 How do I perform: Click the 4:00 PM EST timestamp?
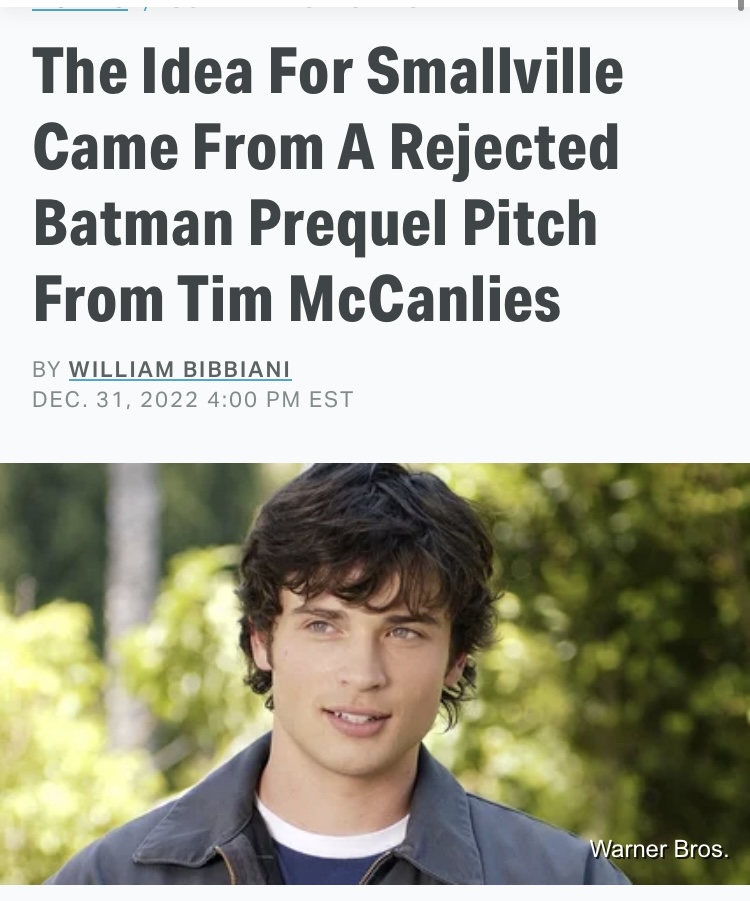(x=280, y=399)
